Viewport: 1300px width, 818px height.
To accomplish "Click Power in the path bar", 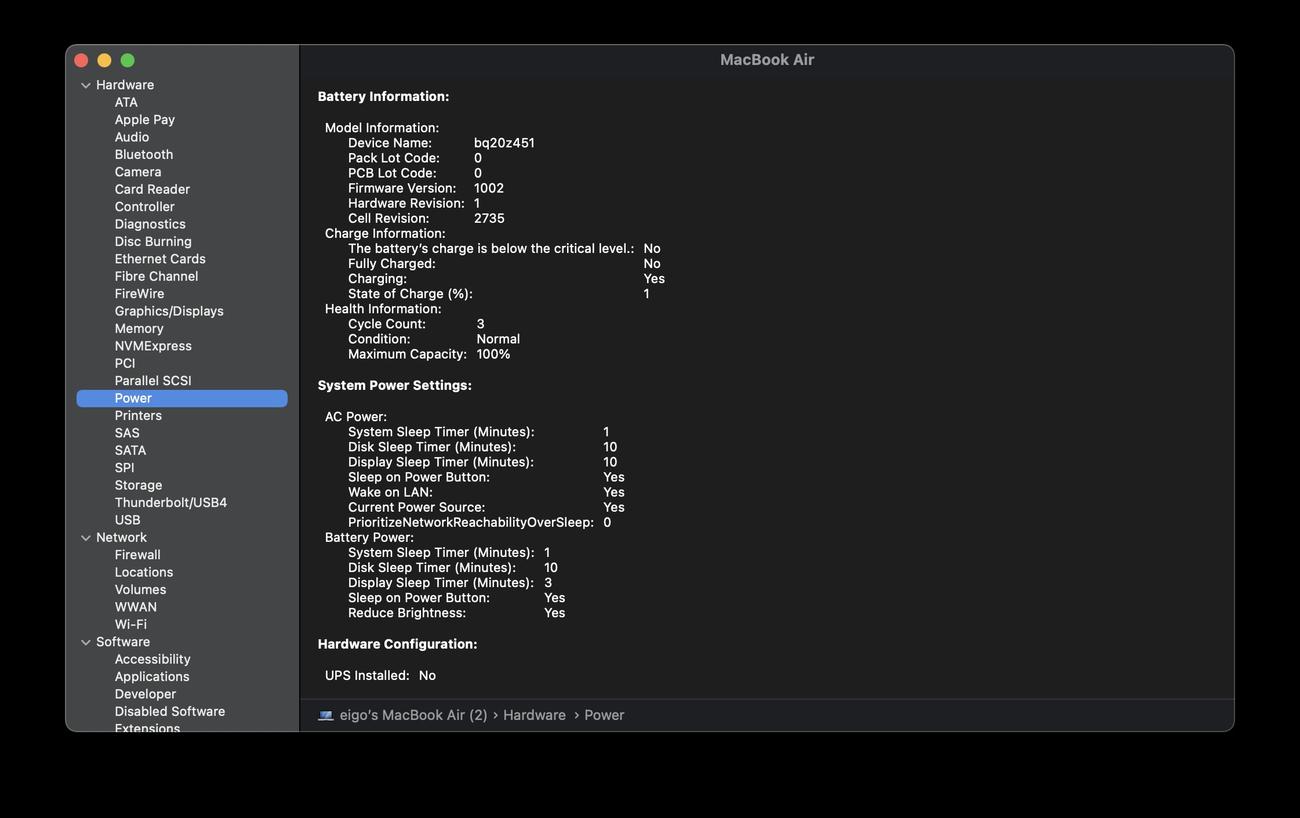I will [604, 715].
